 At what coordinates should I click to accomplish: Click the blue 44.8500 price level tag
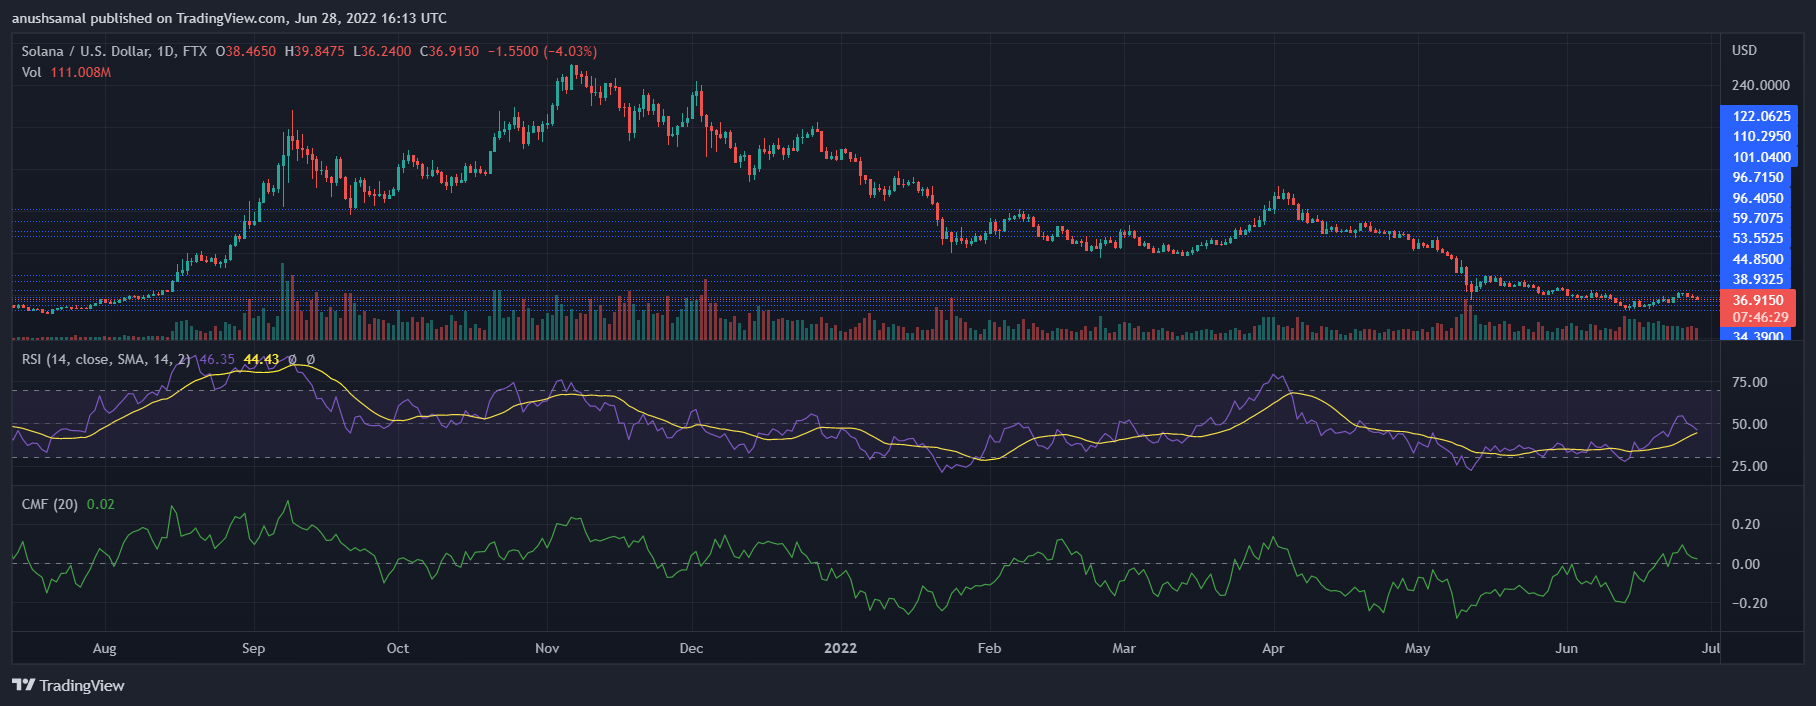[x=1757, y=259]
